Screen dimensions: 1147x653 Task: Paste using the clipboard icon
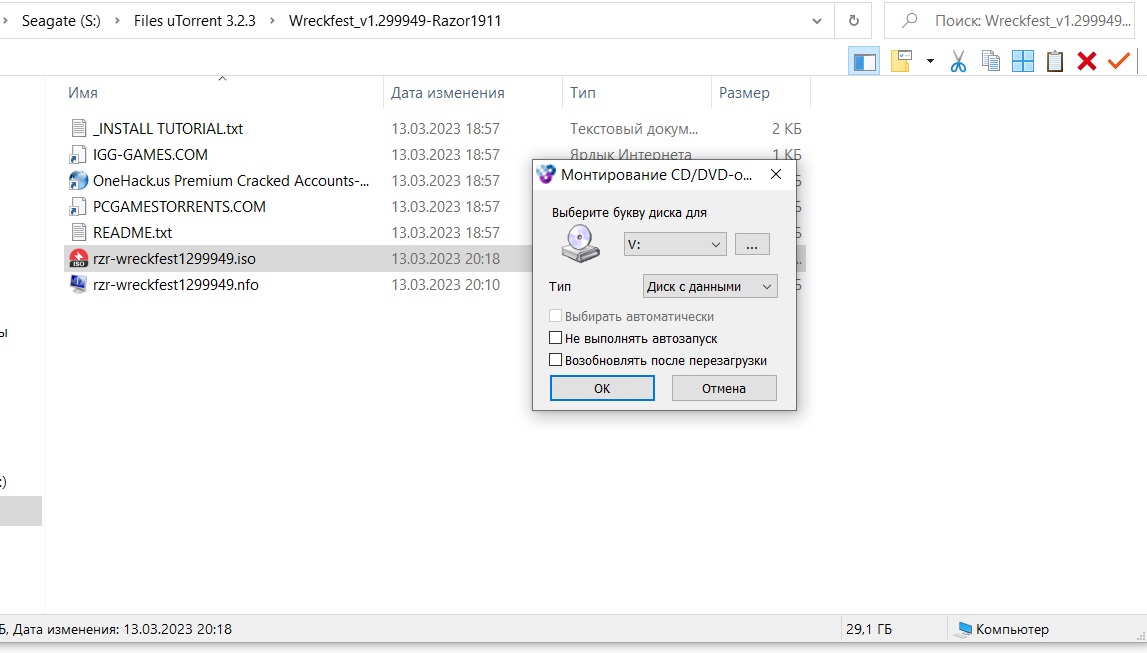coord(1054,61)
